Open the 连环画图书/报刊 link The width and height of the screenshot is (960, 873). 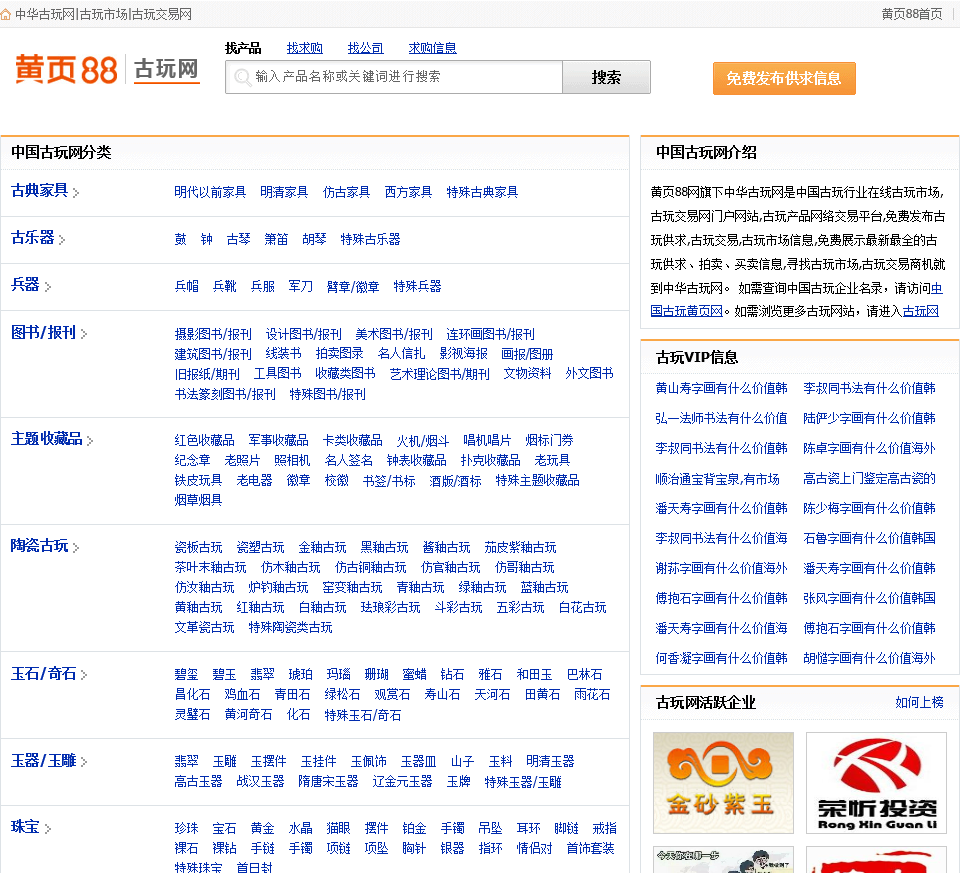[490, 334]
